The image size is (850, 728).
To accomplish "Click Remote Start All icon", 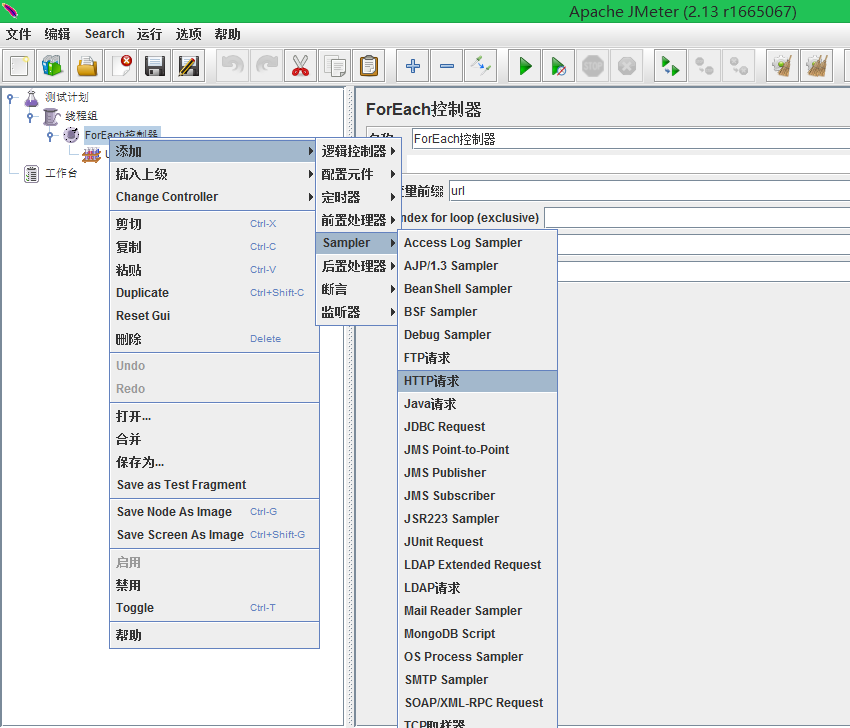I will [x=670, y=66].
